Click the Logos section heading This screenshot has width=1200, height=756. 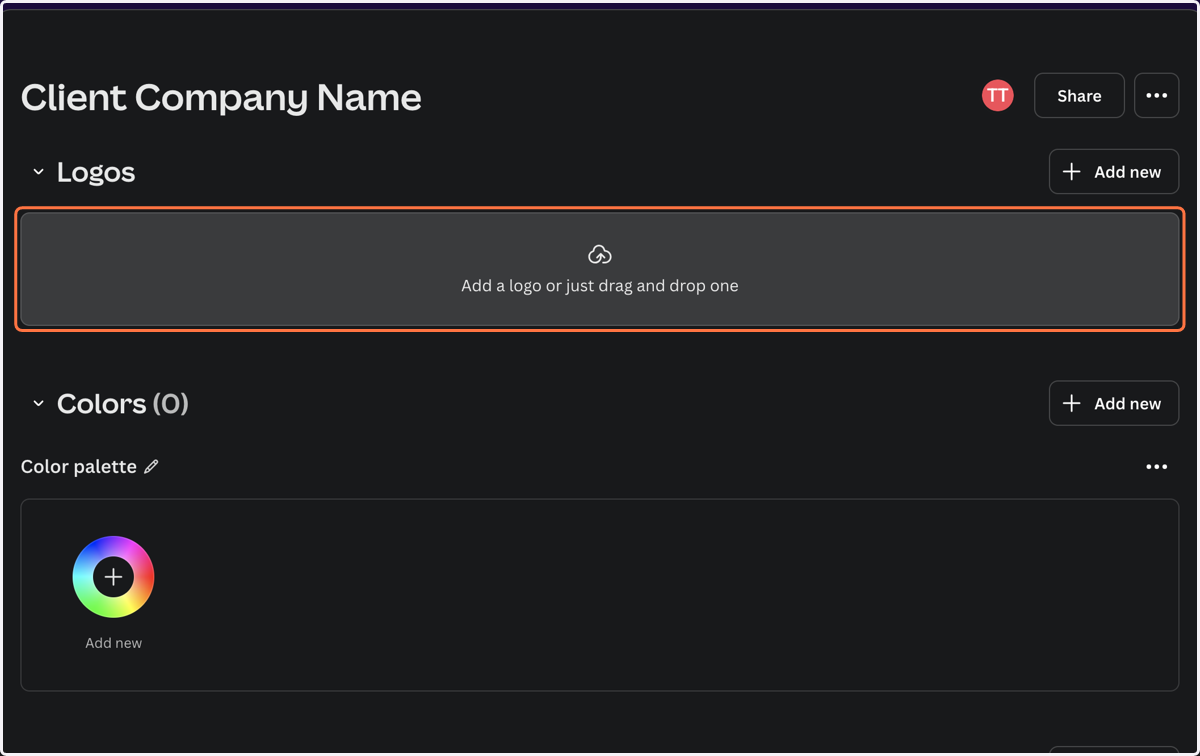(x=96, y=172)
